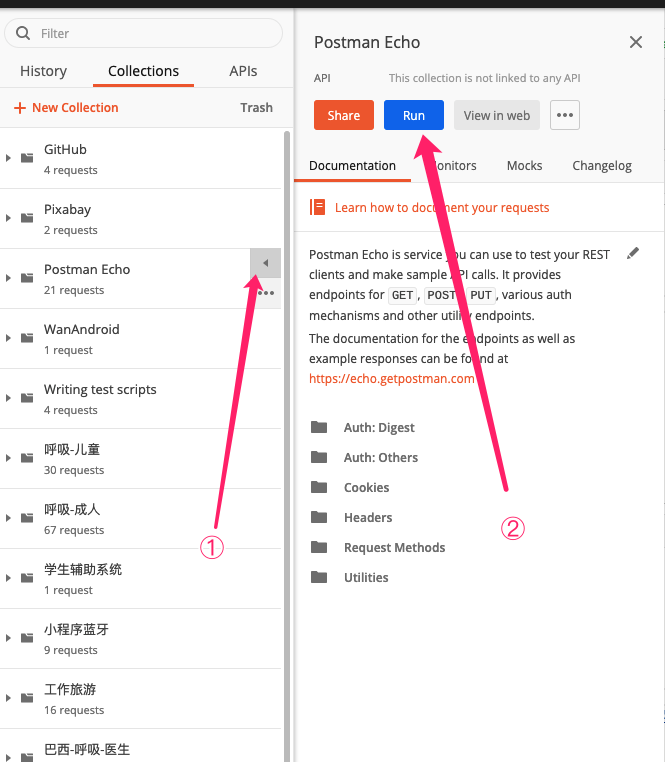Screen dimensions: 665x762
Task: Expand the 呼吸-儿童 collection arrow
Action: (8, 458)
